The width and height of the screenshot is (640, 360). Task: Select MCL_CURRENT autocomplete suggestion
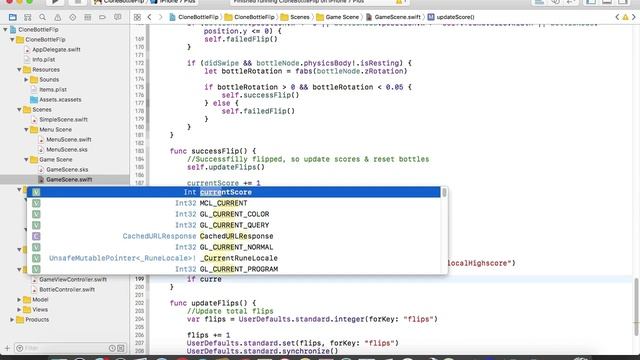(233, 203)
